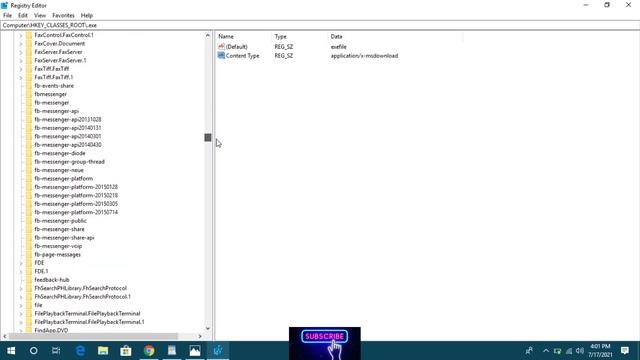Expand the FhSearchPHLibrary.FhSearchProtocol key
The height and width of the screenshot is (360, 640).
(21, 289)
